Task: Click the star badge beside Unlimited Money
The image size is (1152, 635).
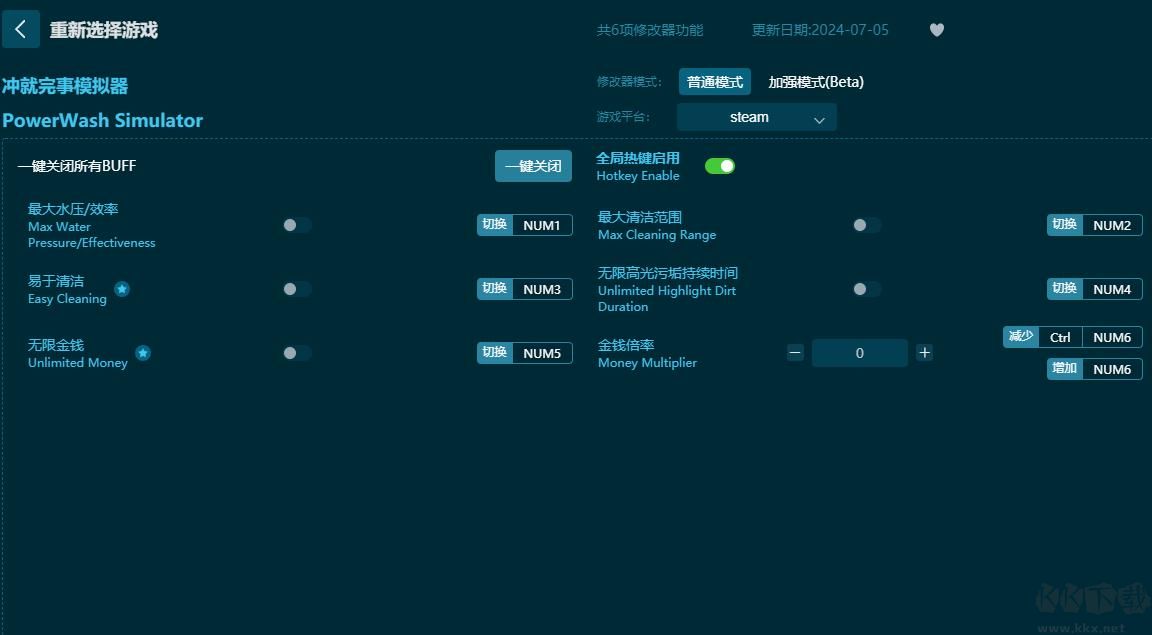Action: [143, 353]
